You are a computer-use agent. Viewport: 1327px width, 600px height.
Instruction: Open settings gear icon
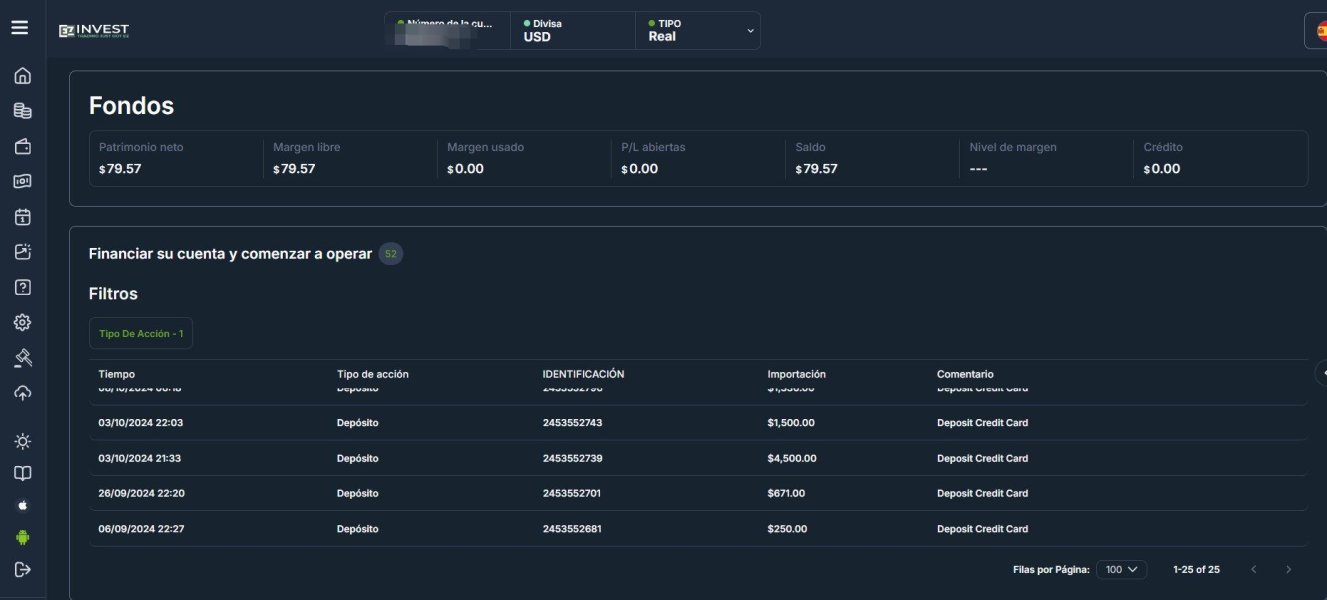coord(22,322)
